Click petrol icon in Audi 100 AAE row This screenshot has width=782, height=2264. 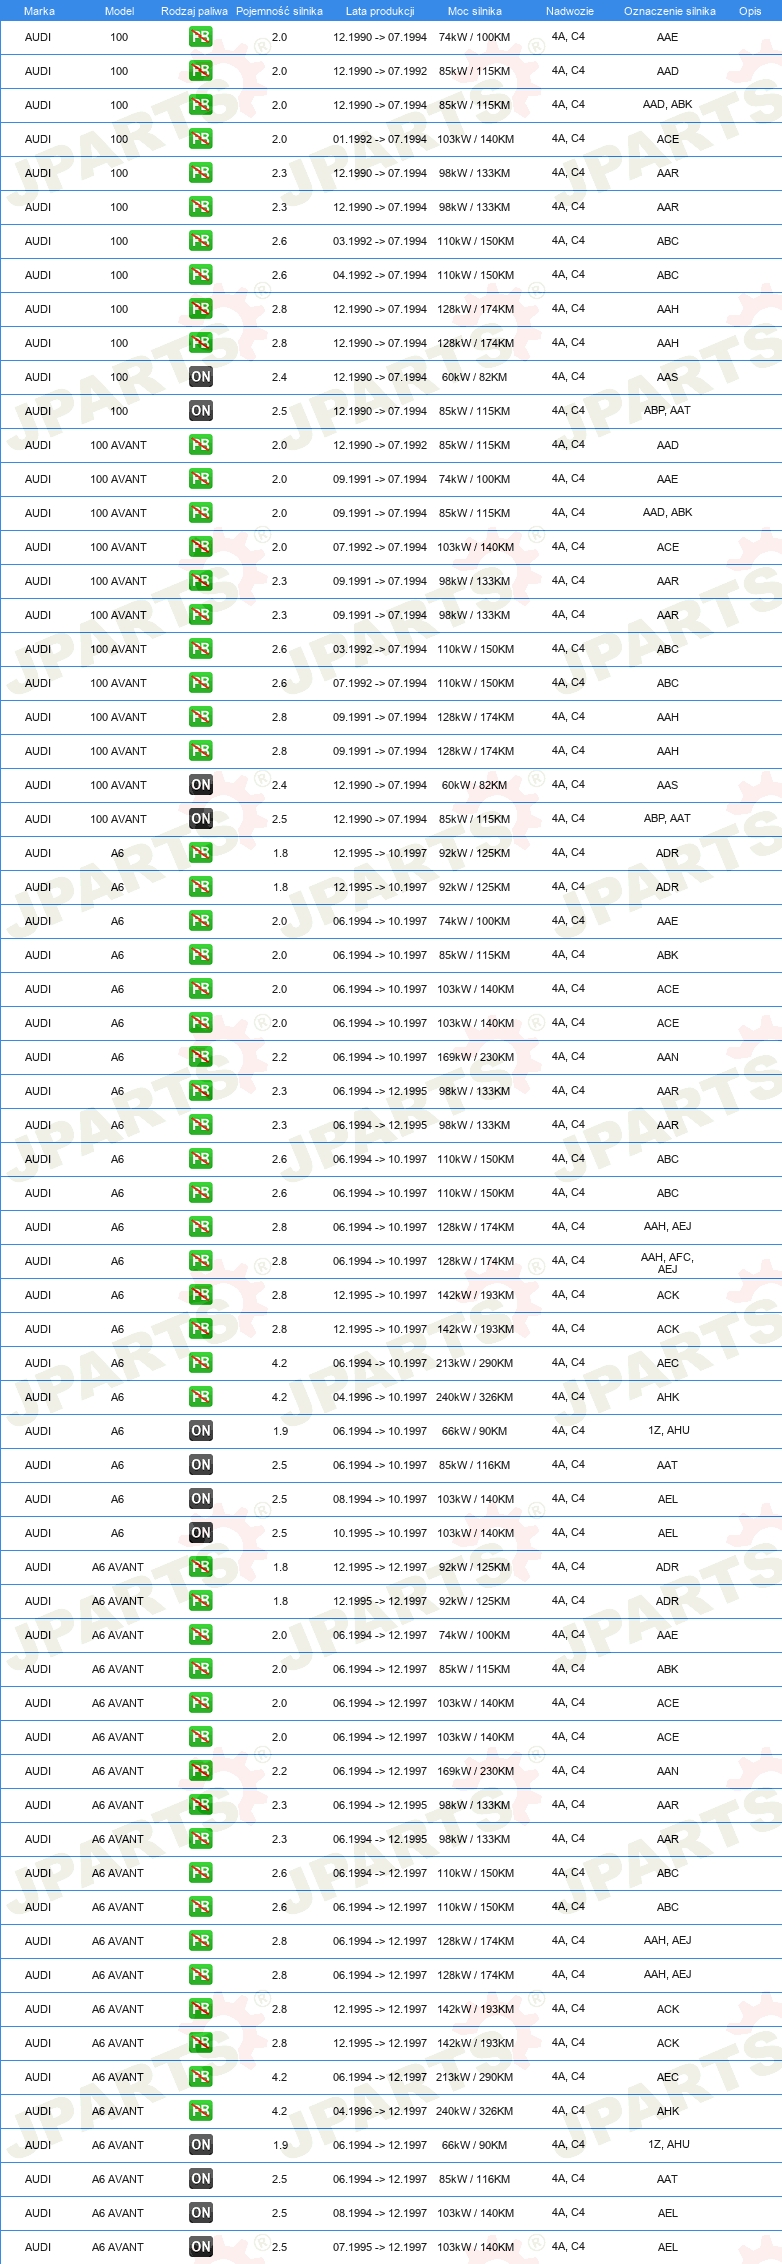(201, 37)
